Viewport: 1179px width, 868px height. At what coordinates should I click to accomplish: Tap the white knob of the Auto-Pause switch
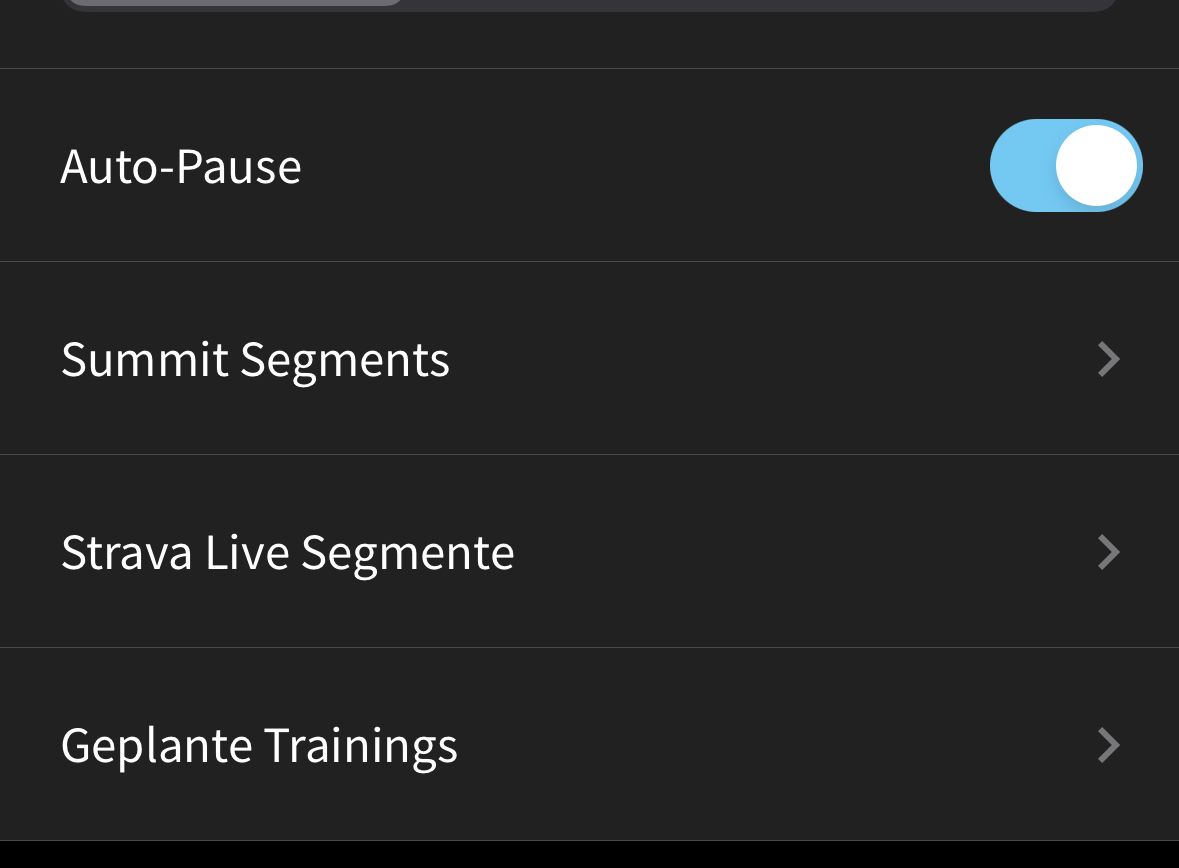tap(1096, 166)
